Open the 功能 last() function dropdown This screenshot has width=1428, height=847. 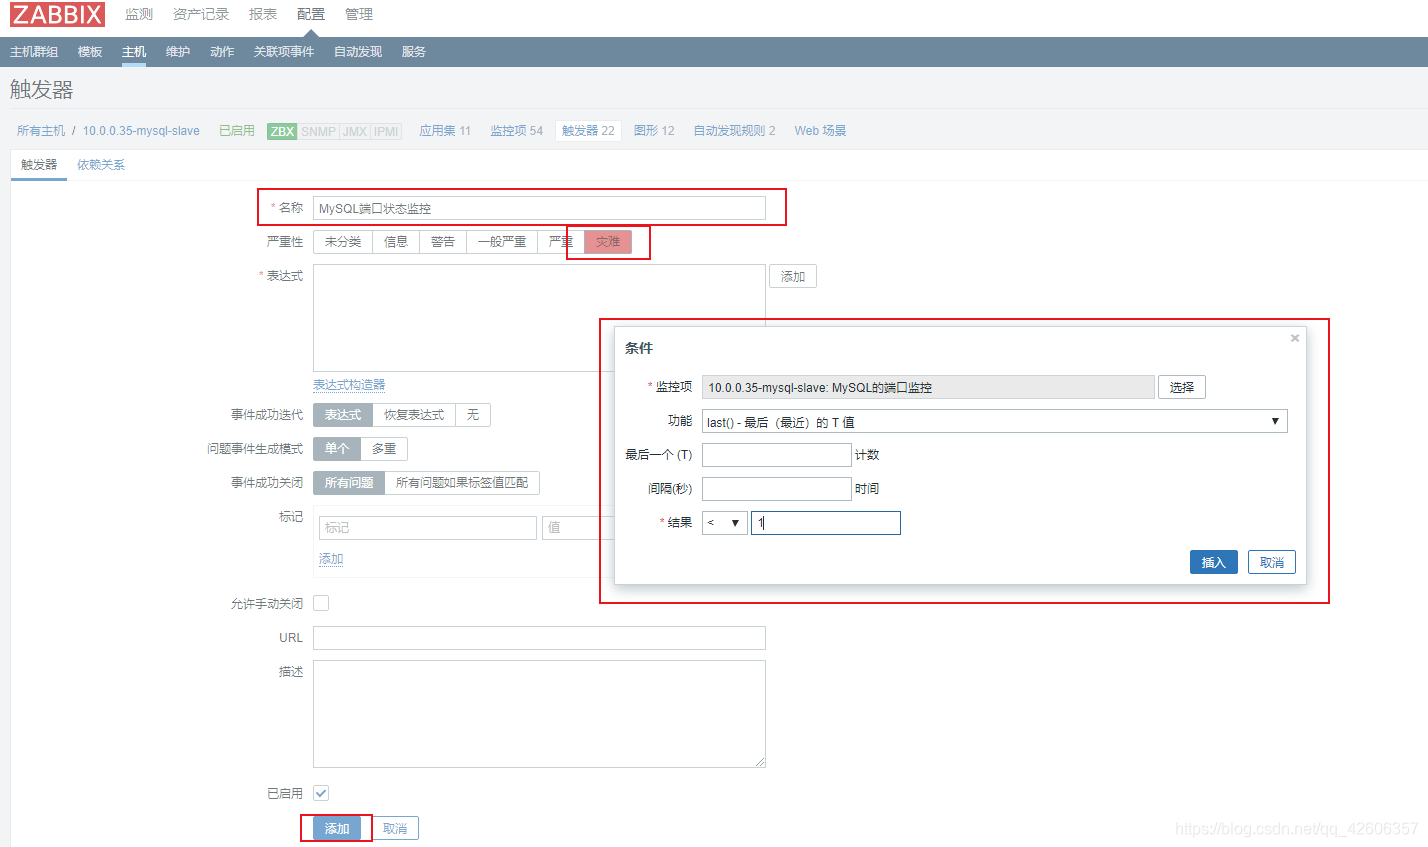pyautogui.click(x=994, y=421)
